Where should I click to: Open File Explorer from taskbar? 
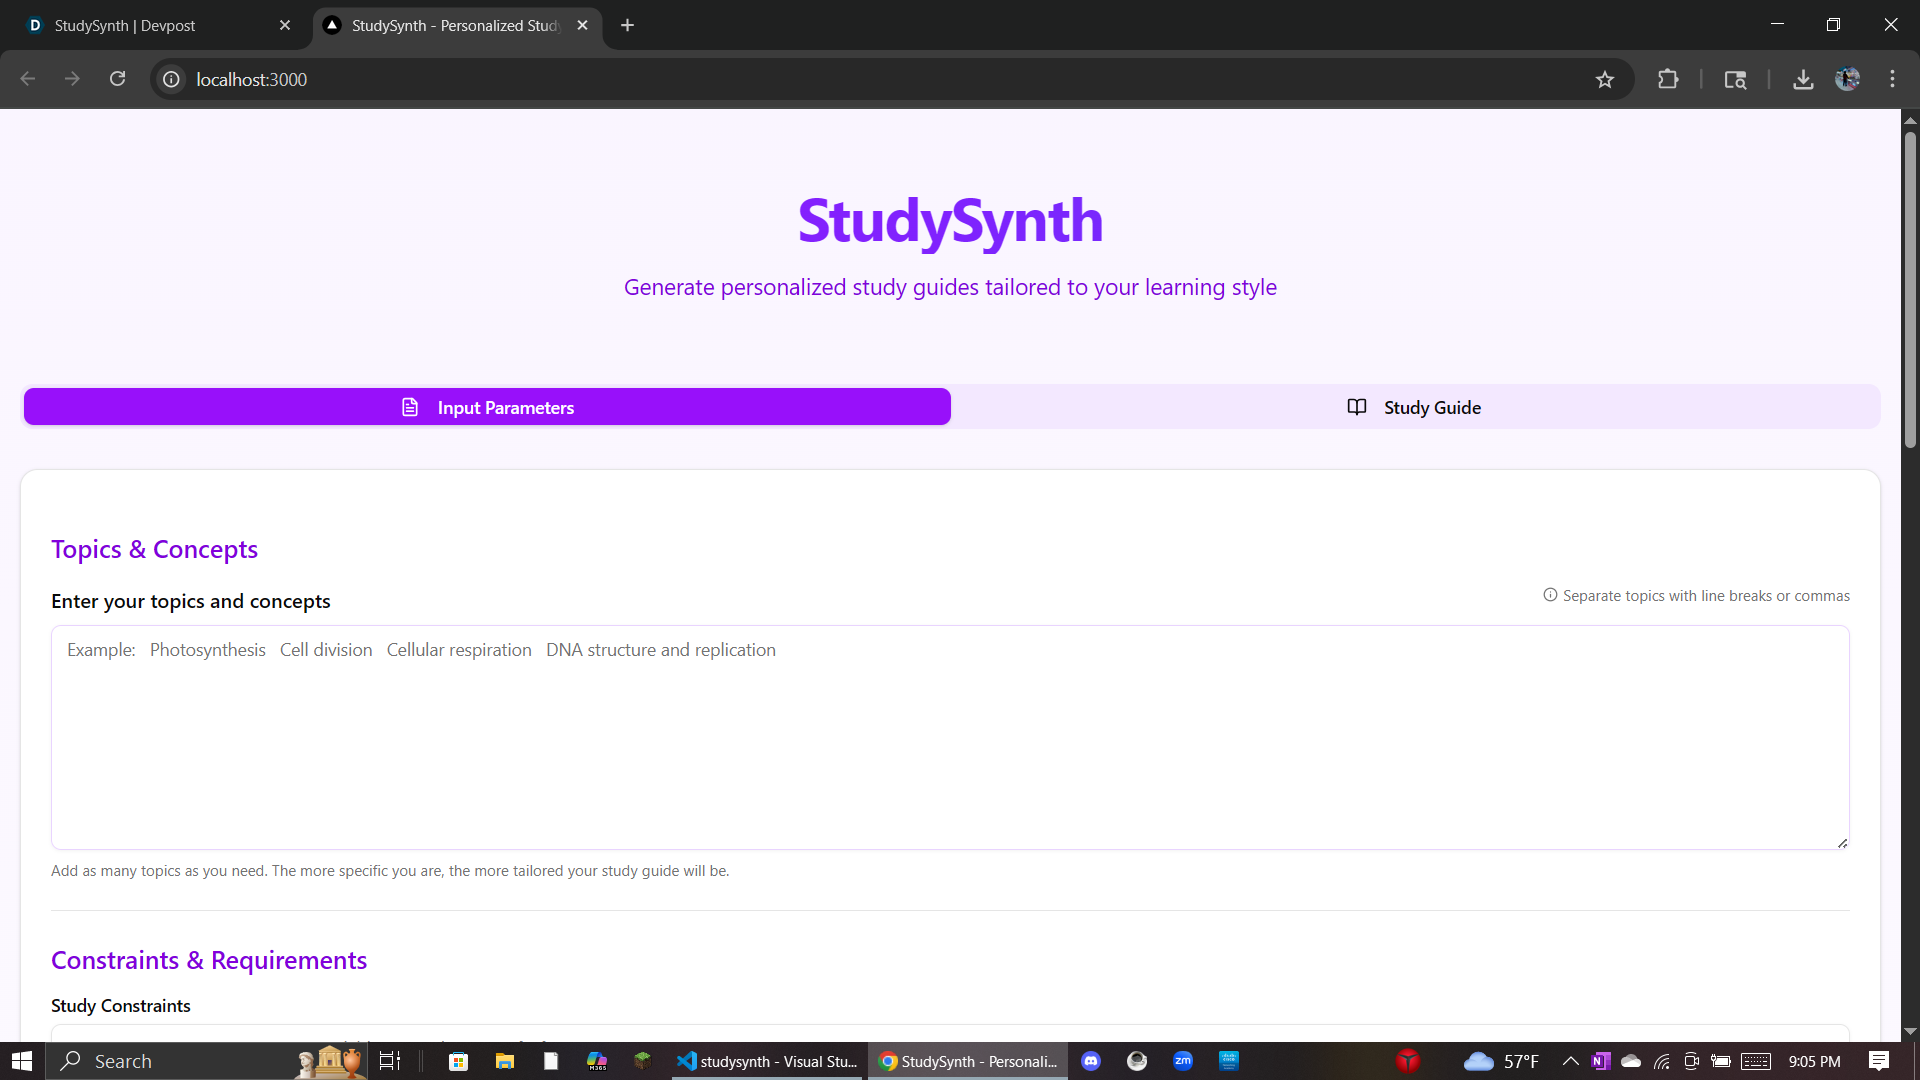coord(504,1061)
